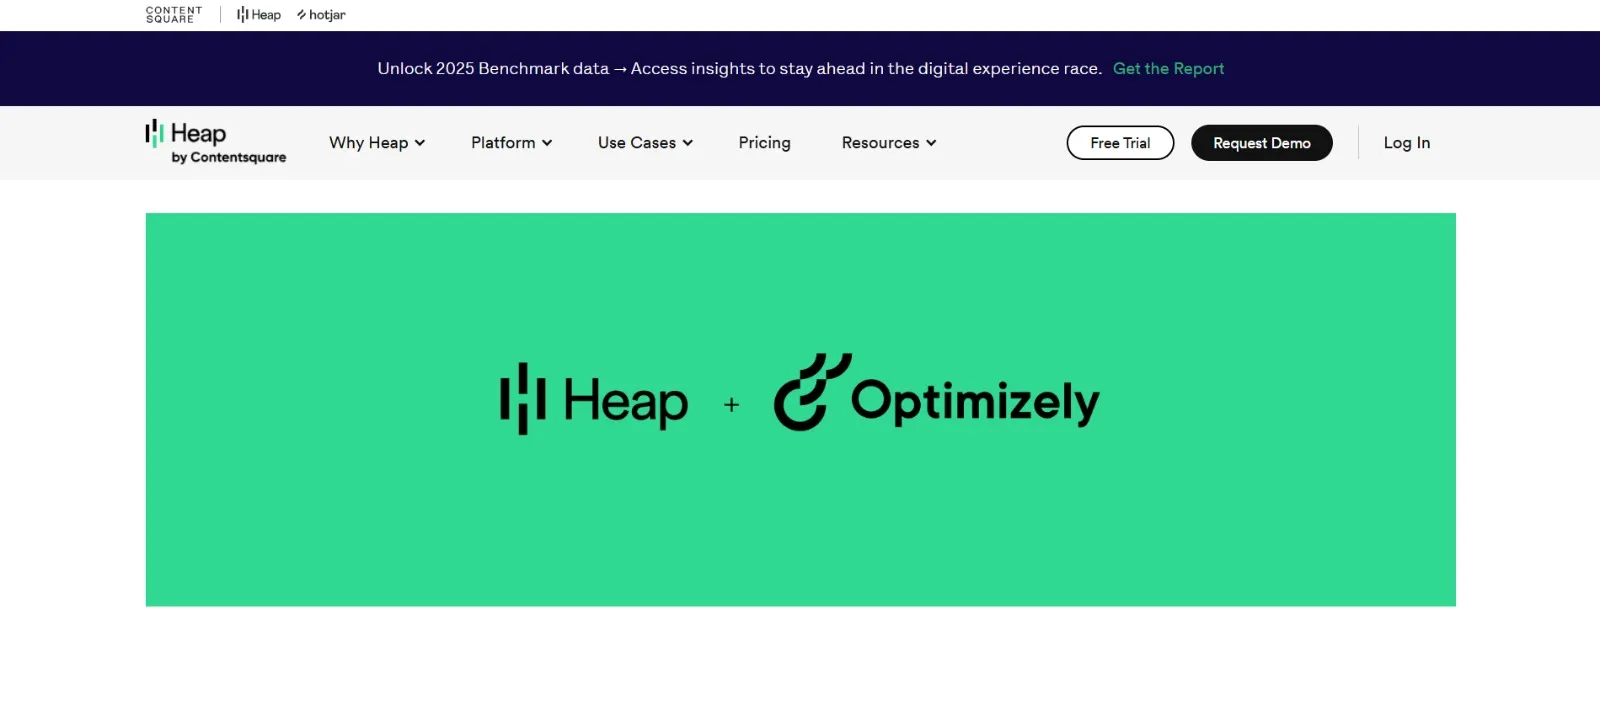Expand the Platform dropdown menu
1600x727 pixels.
click(512, 143)
